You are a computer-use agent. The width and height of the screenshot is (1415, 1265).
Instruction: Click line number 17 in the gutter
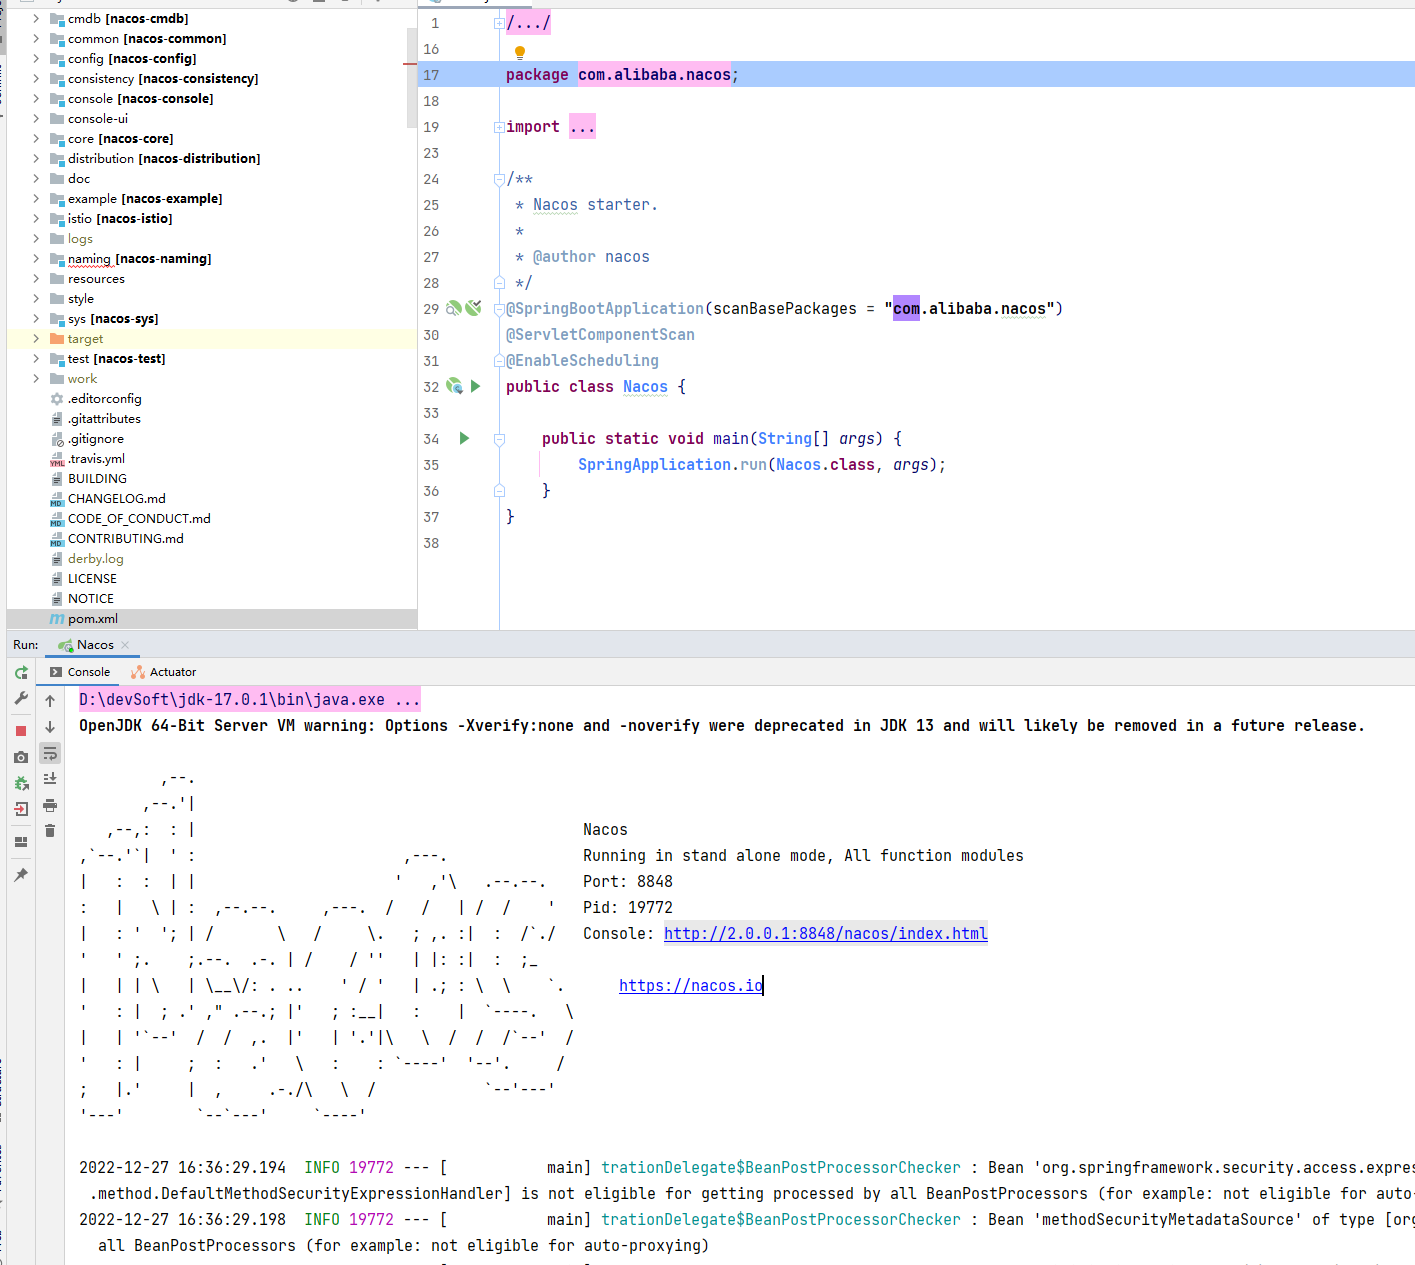431,75
